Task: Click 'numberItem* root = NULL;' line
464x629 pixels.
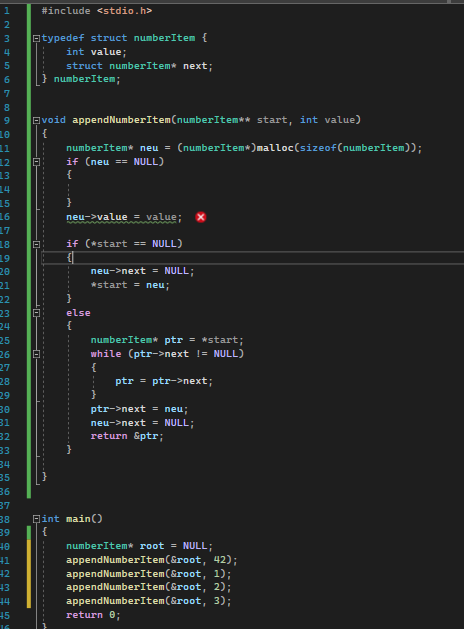Action: 139,546
